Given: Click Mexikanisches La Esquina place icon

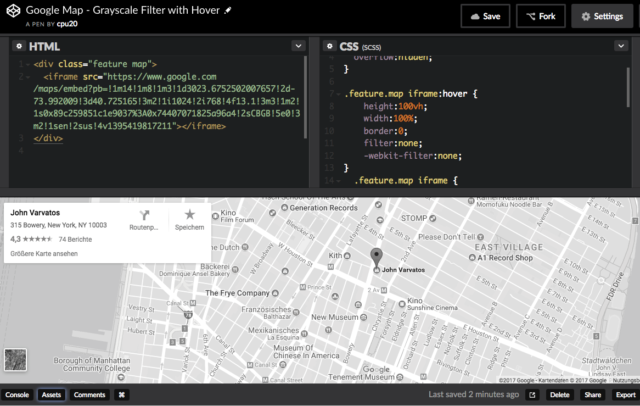Looking at the screenshot, I should point(304,334).
